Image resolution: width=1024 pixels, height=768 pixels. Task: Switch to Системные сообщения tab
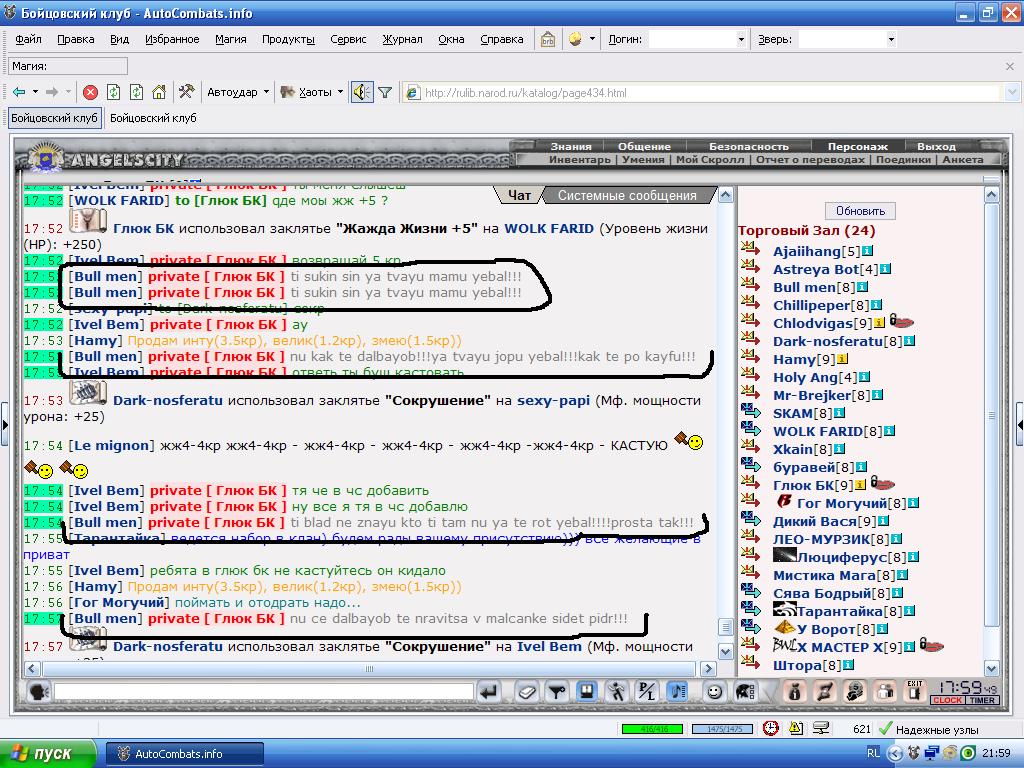click(627, 195)
